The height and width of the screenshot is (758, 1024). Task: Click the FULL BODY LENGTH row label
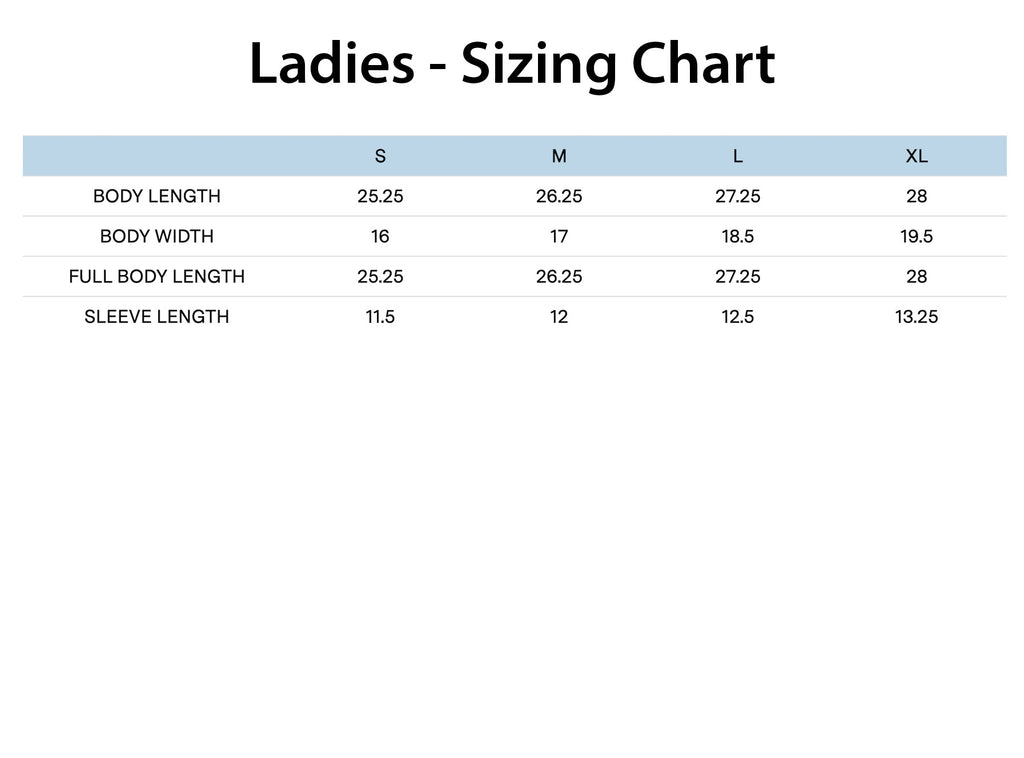[x=157, y=276]
